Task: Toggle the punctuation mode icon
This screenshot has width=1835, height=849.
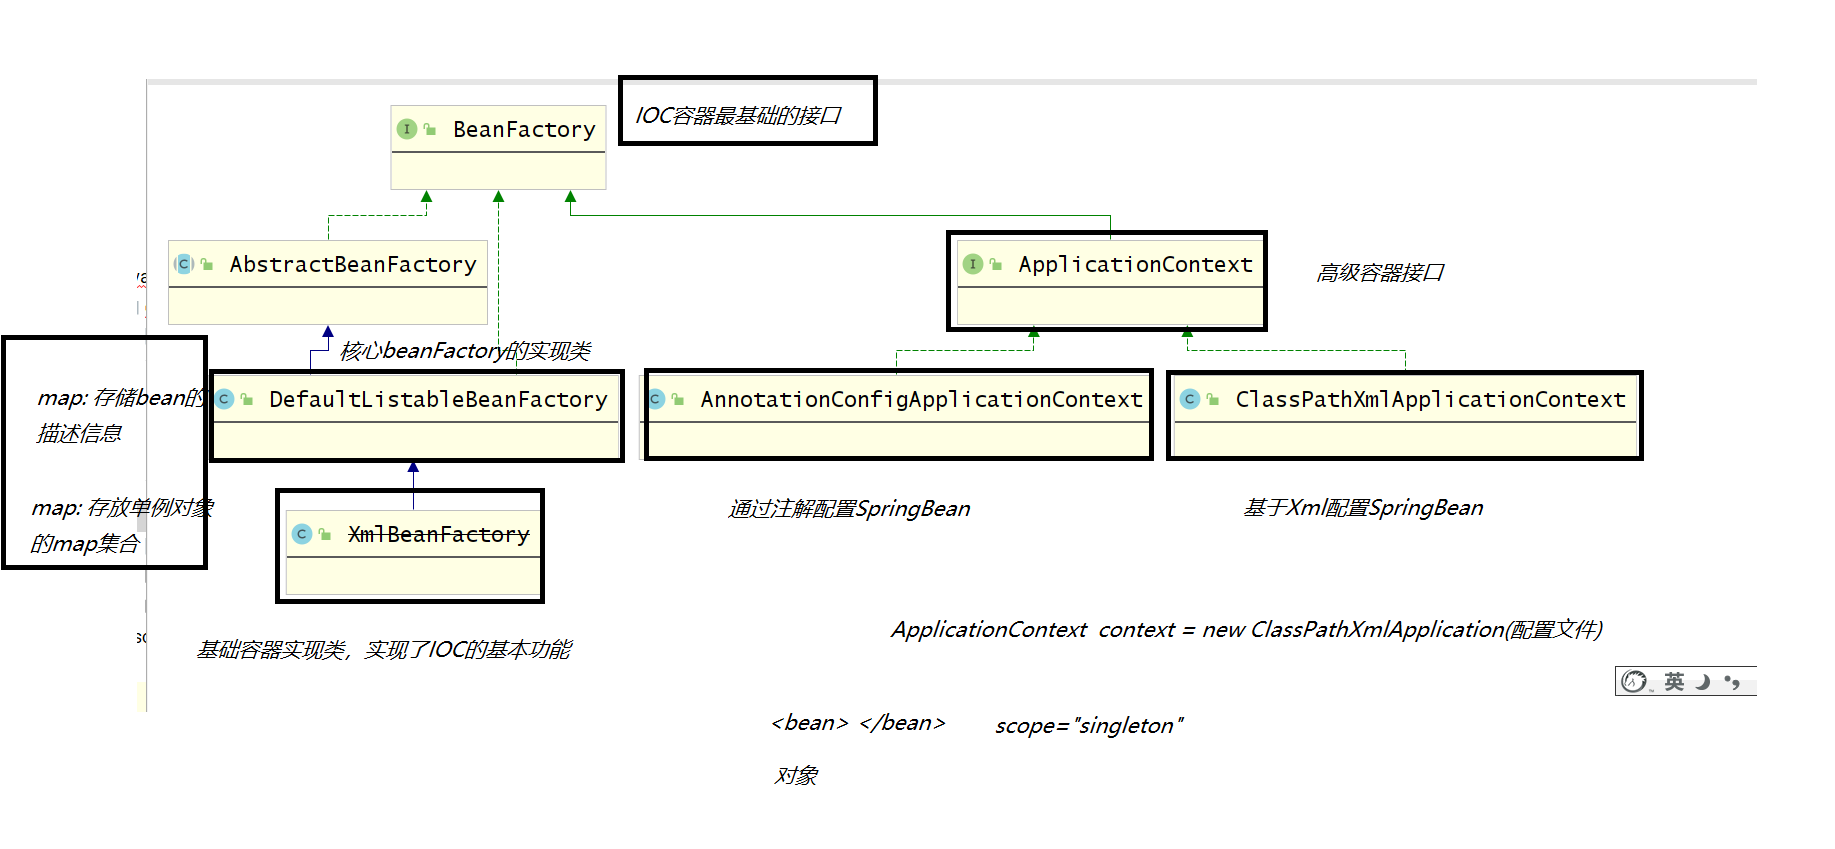Action: (1732, 682)
